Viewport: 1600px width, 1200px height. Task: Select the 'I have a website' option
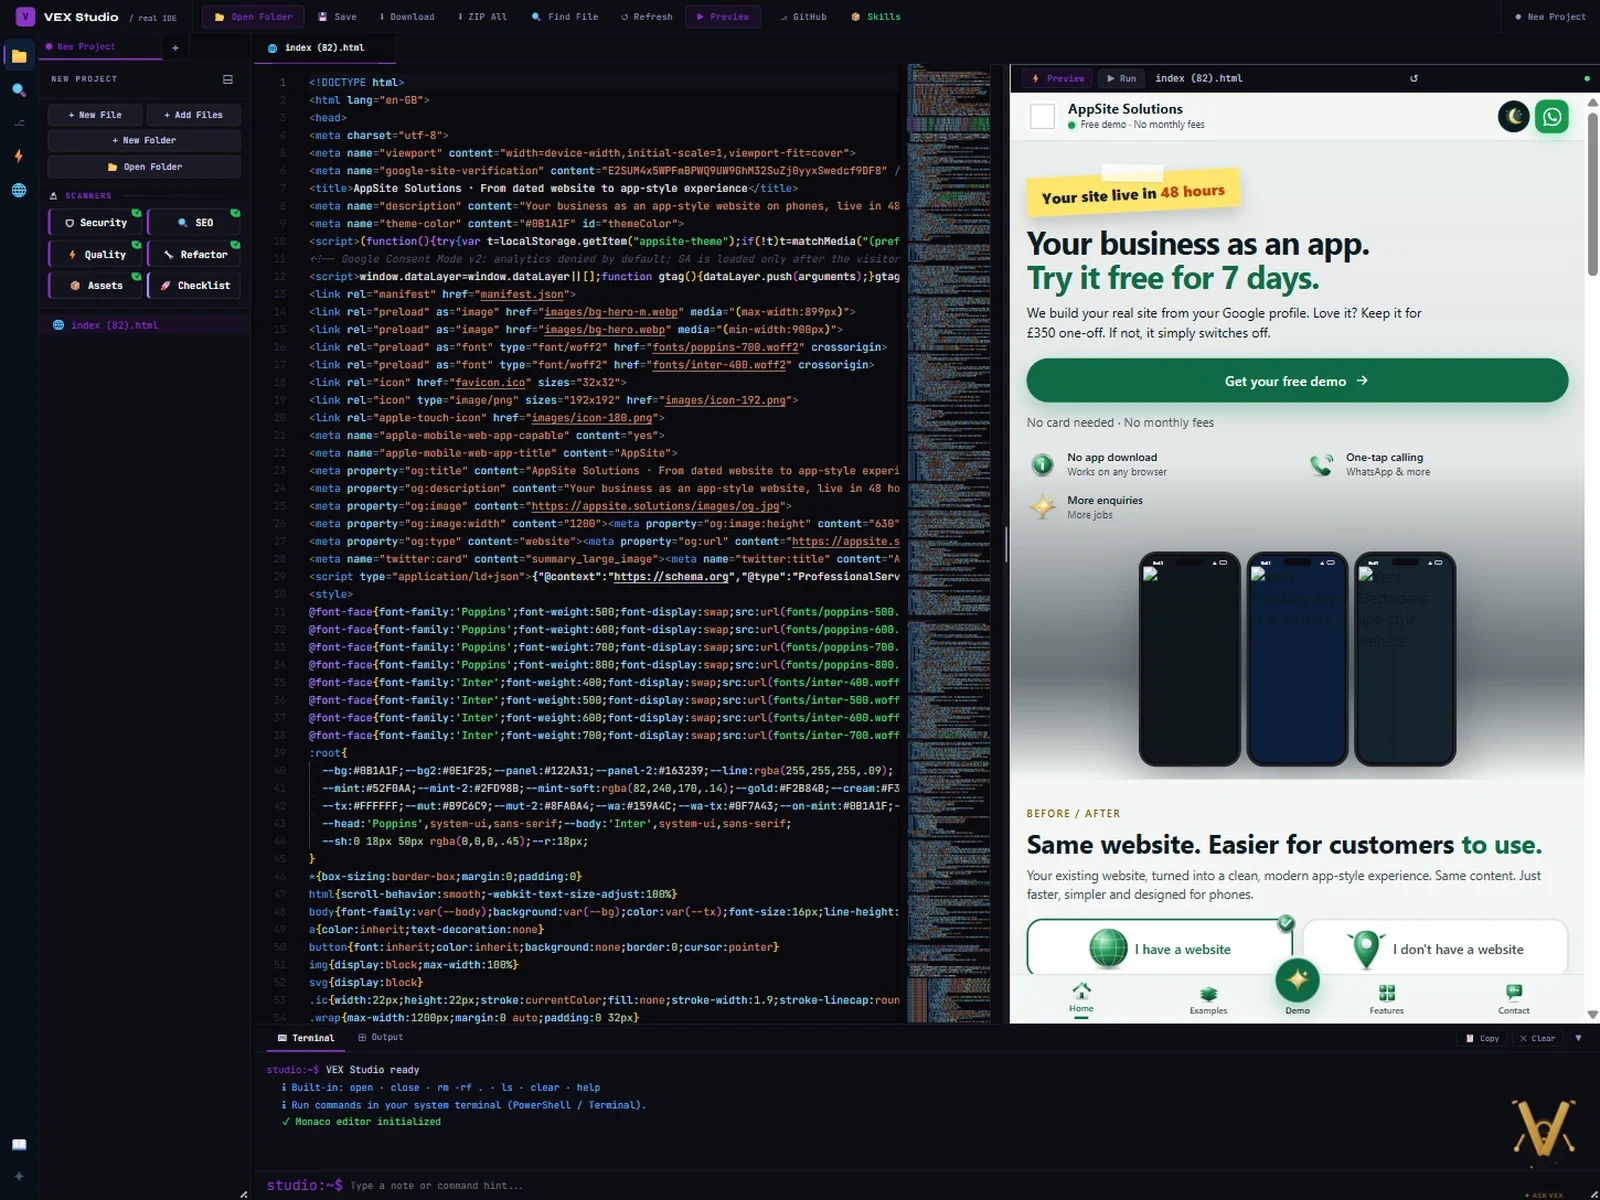point(1159,948)
